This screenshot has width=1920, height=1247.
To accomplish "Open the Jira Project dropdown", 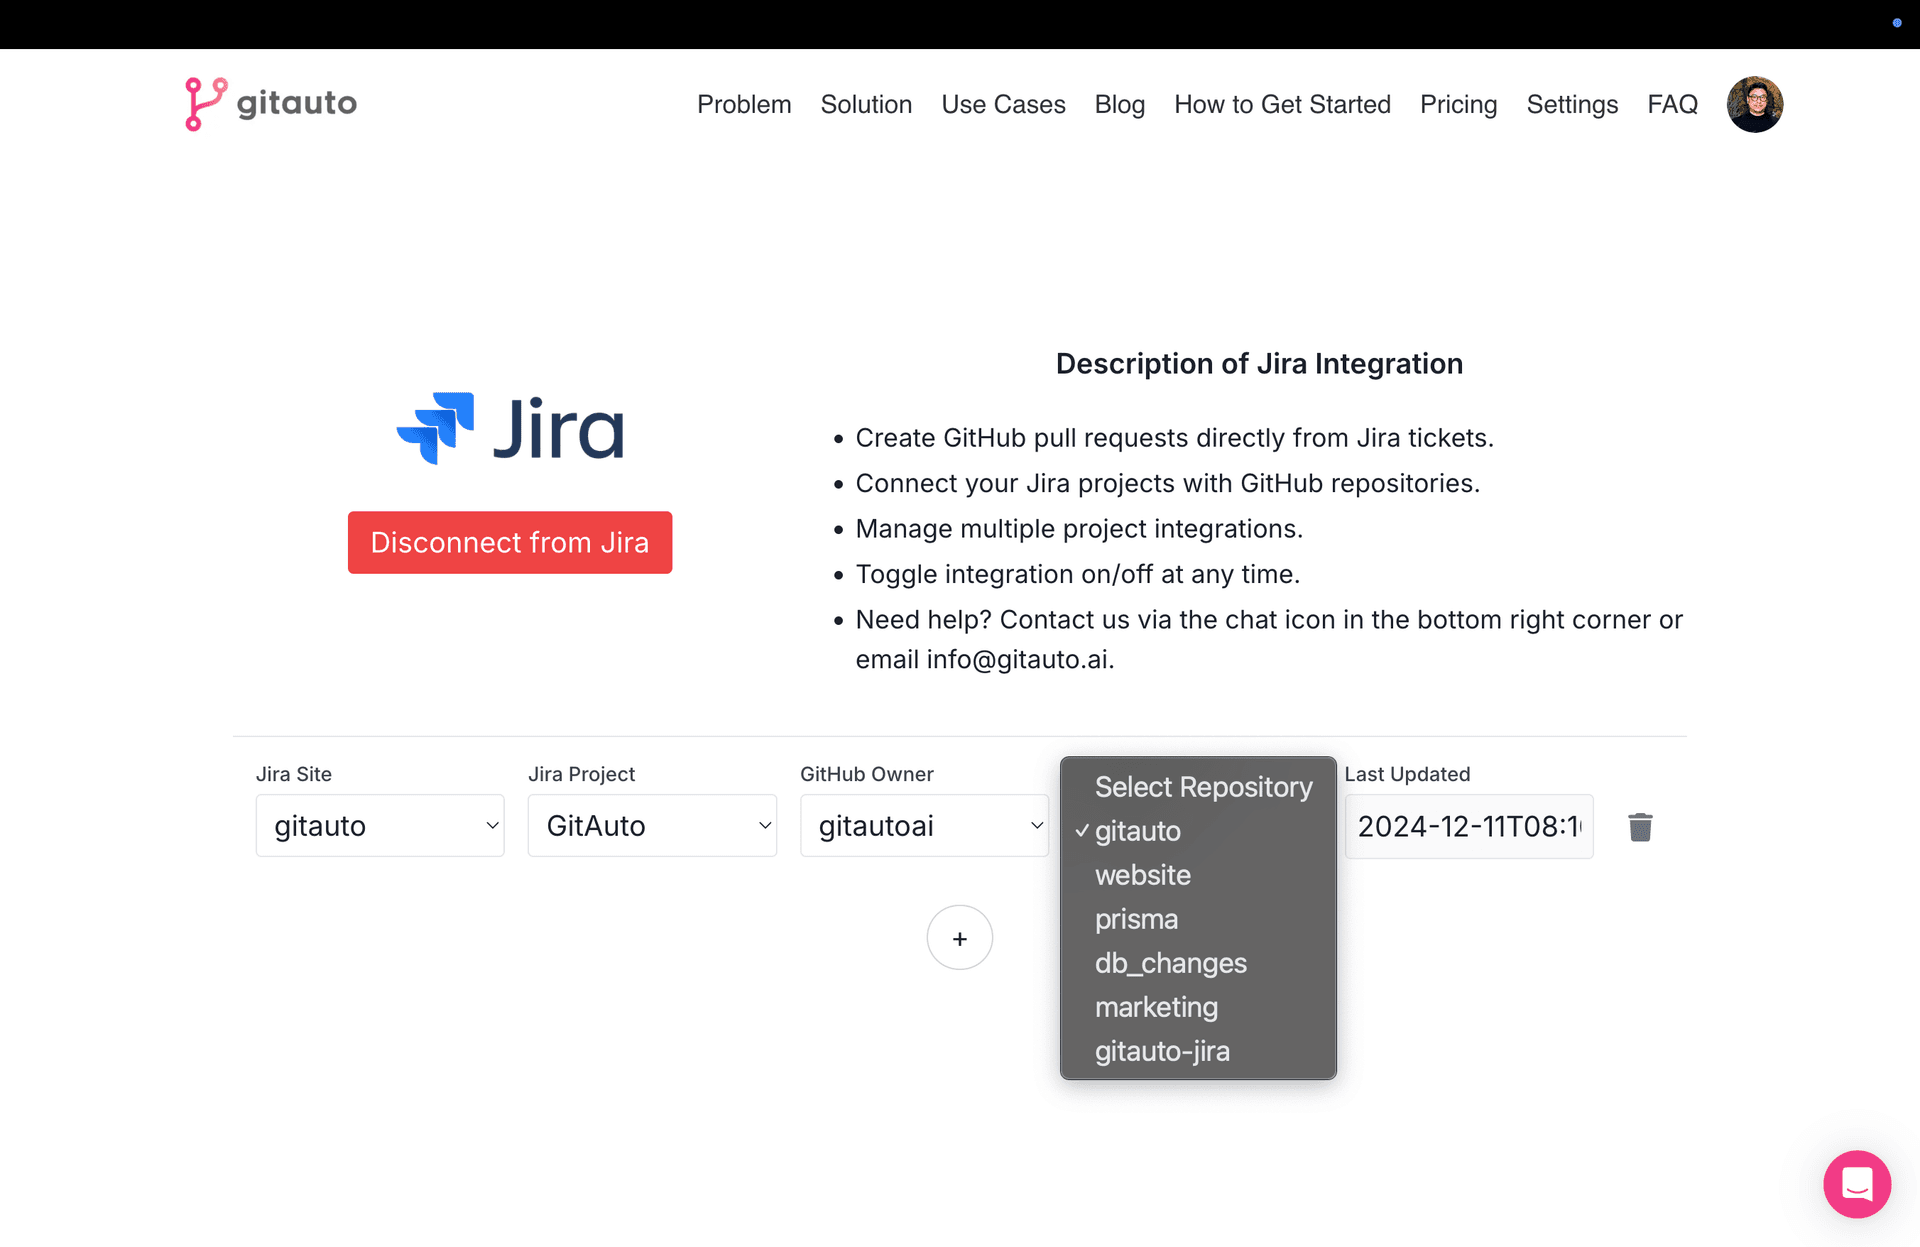I will pyautogui.click(x=651, y=825).
